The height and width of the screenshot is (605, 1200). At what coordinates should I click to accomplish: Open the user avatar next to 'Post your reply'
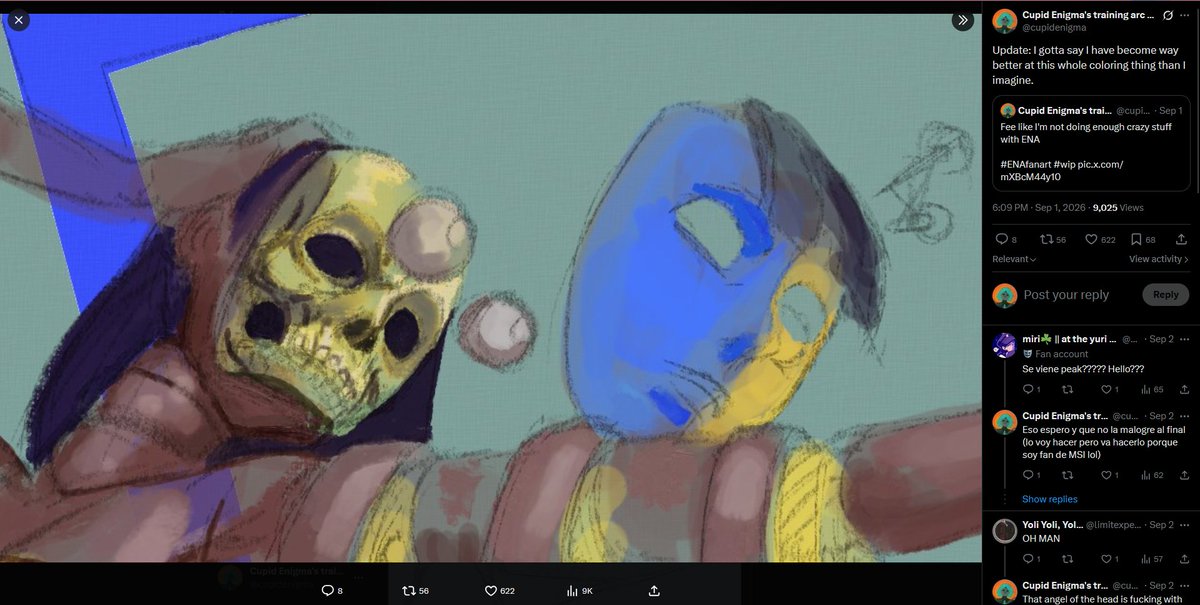(x=1004, y=294)
